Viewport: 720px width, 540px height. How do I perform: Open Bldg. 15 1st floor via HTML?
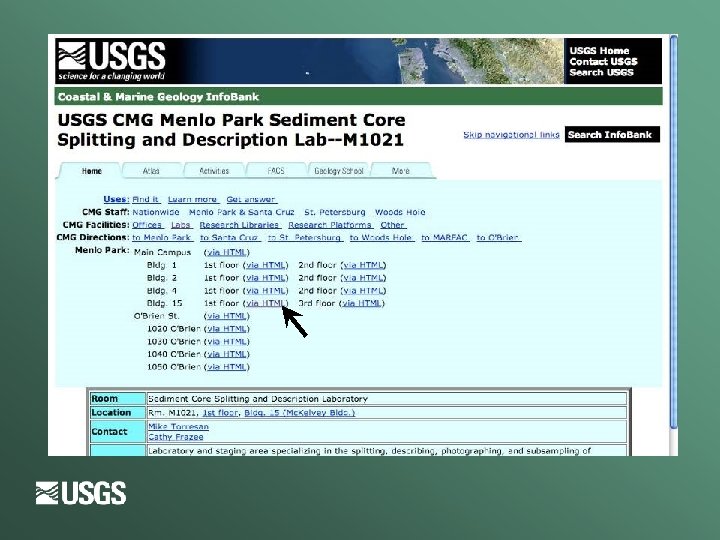point(266,303)
